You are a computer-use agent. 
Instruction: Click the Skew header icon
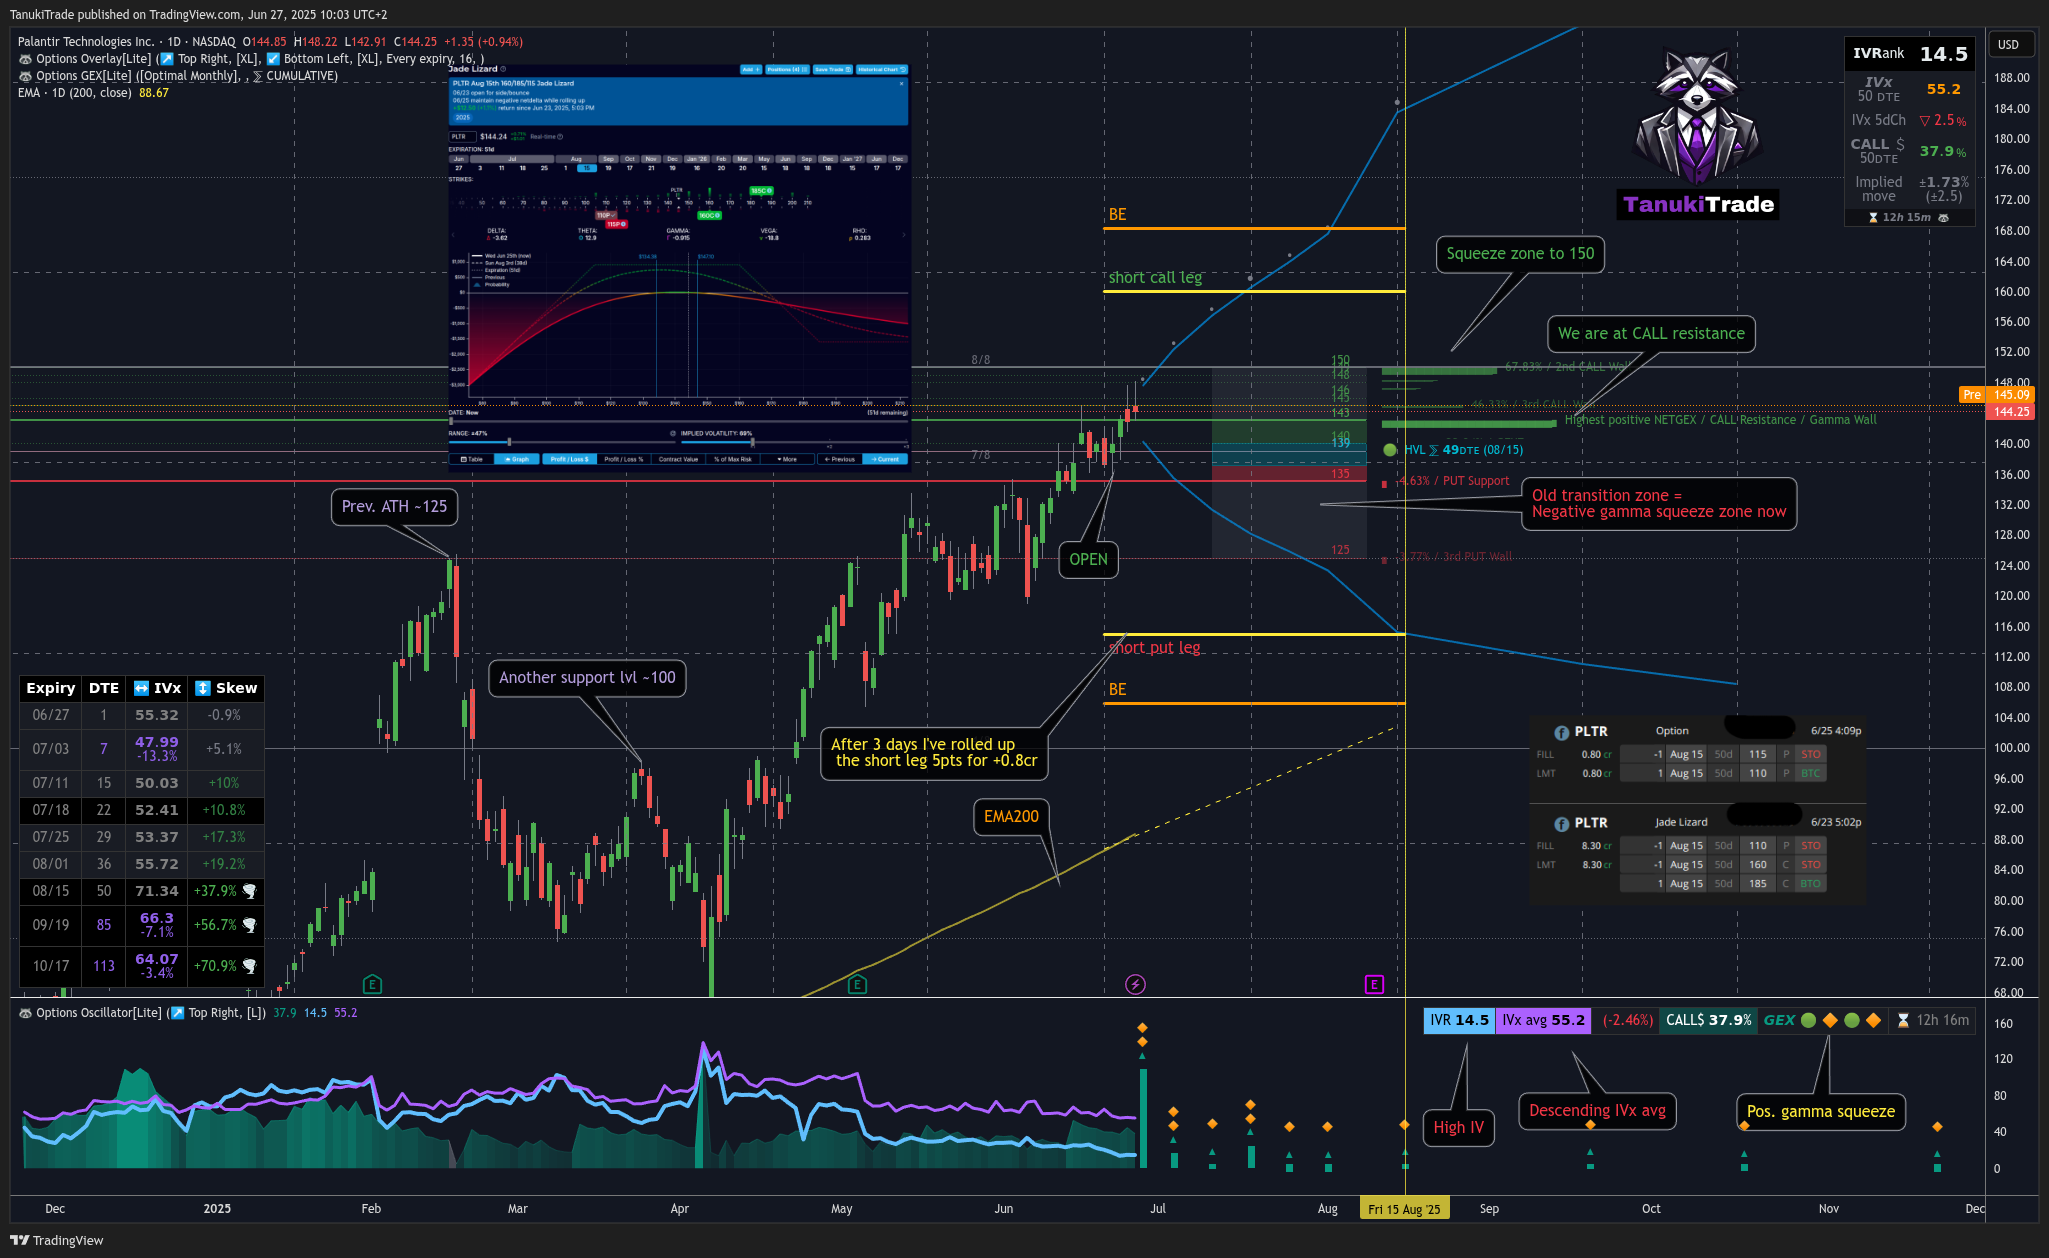coord(203,688)
